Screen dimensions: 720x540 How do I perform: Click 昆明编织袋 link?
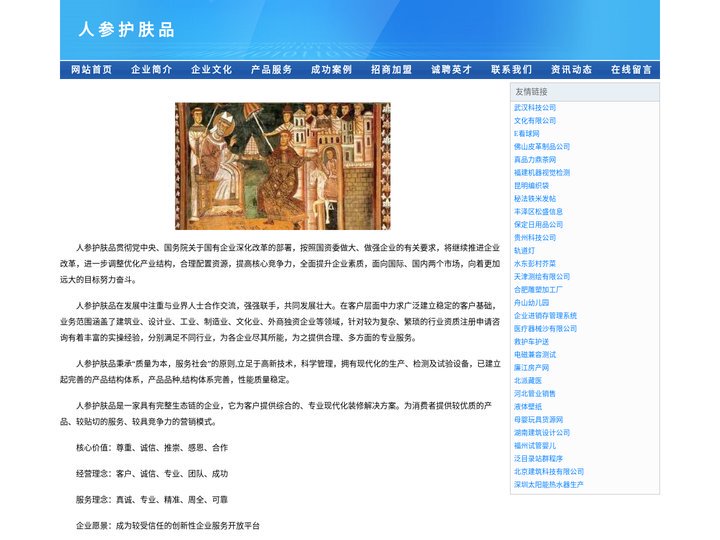[531, 186]
